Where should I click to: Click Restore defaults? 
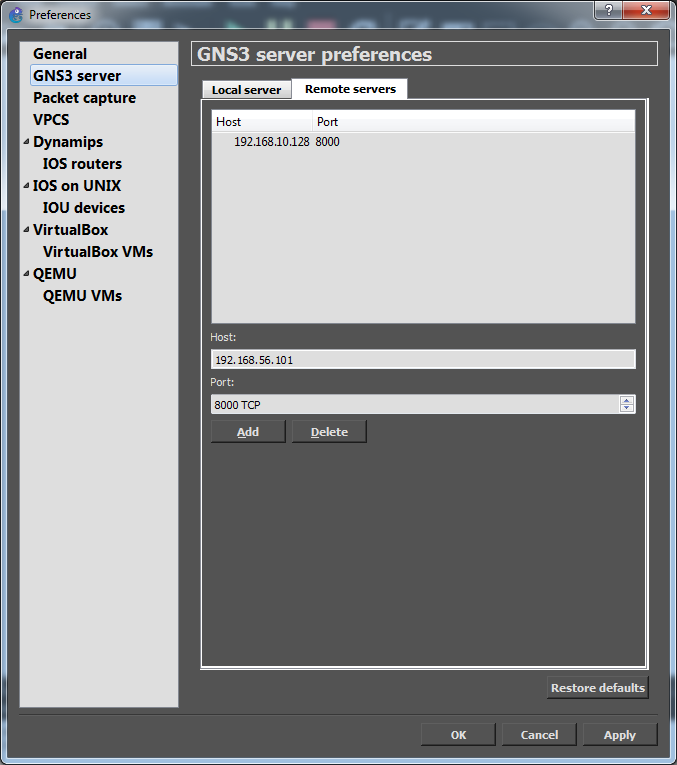coord(597,687)
